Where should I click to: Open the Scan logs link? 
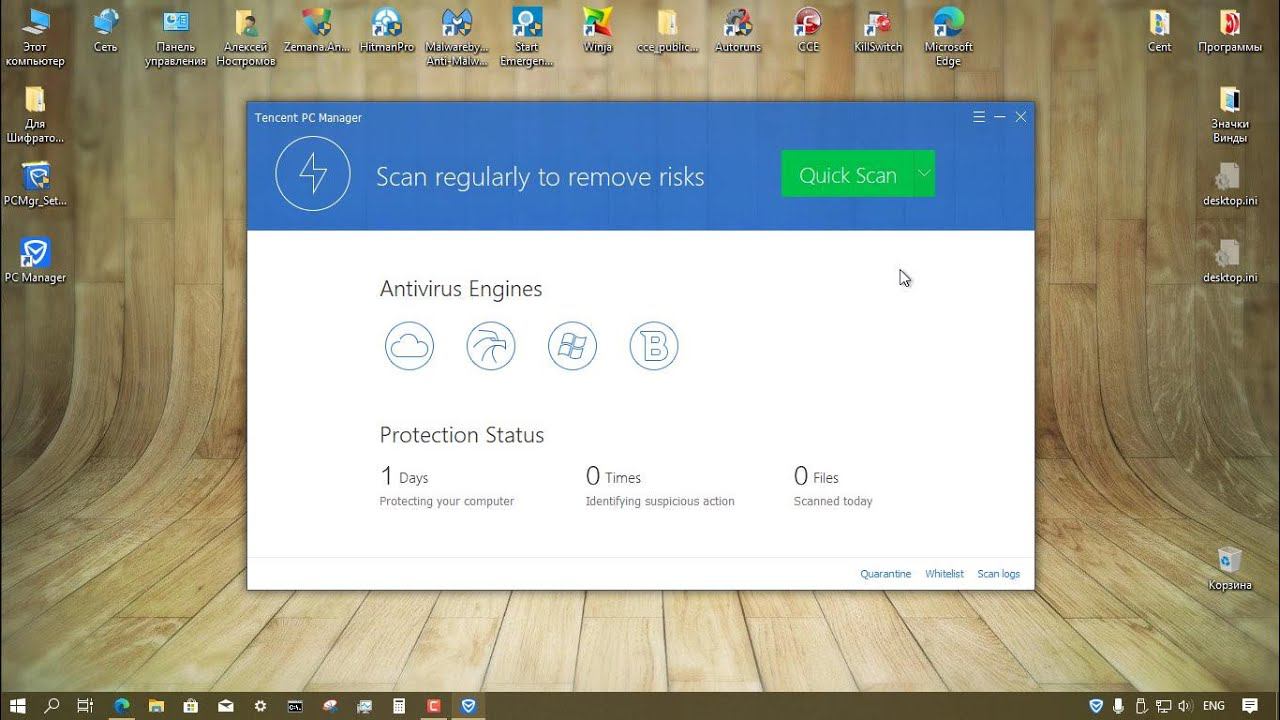click(x=999, y=574)
